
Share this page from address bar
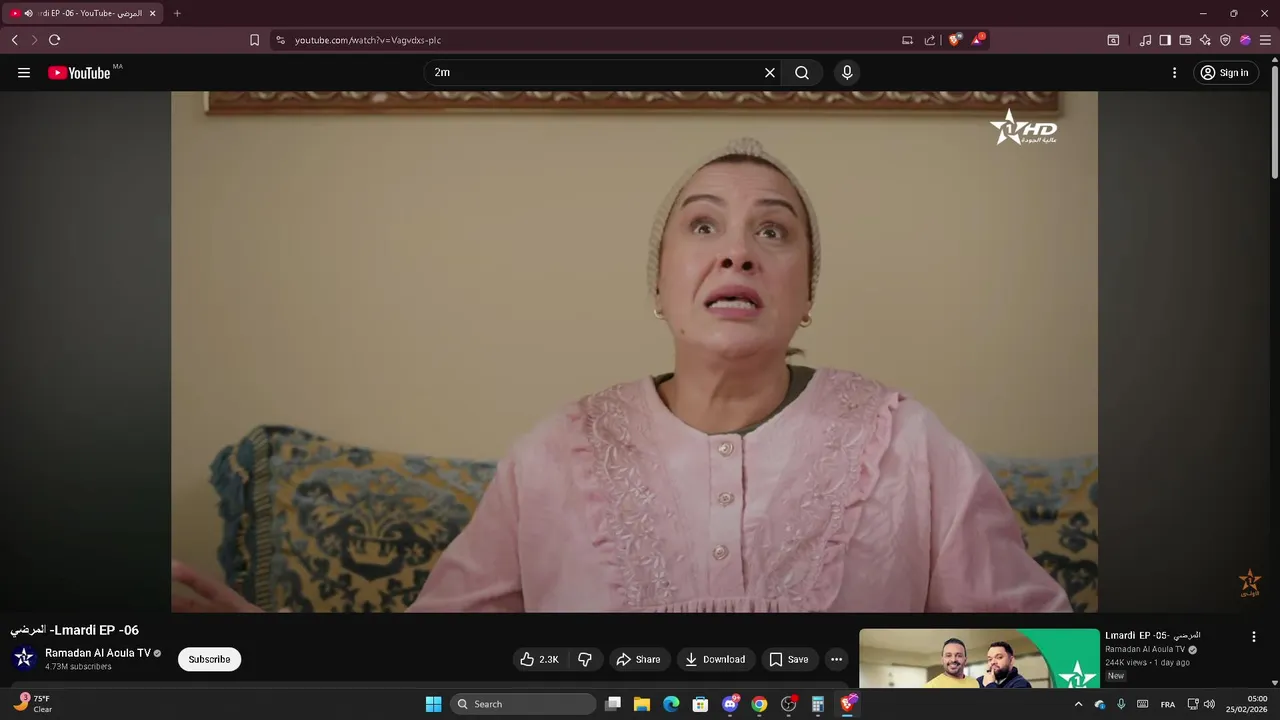tap(930, 40)
